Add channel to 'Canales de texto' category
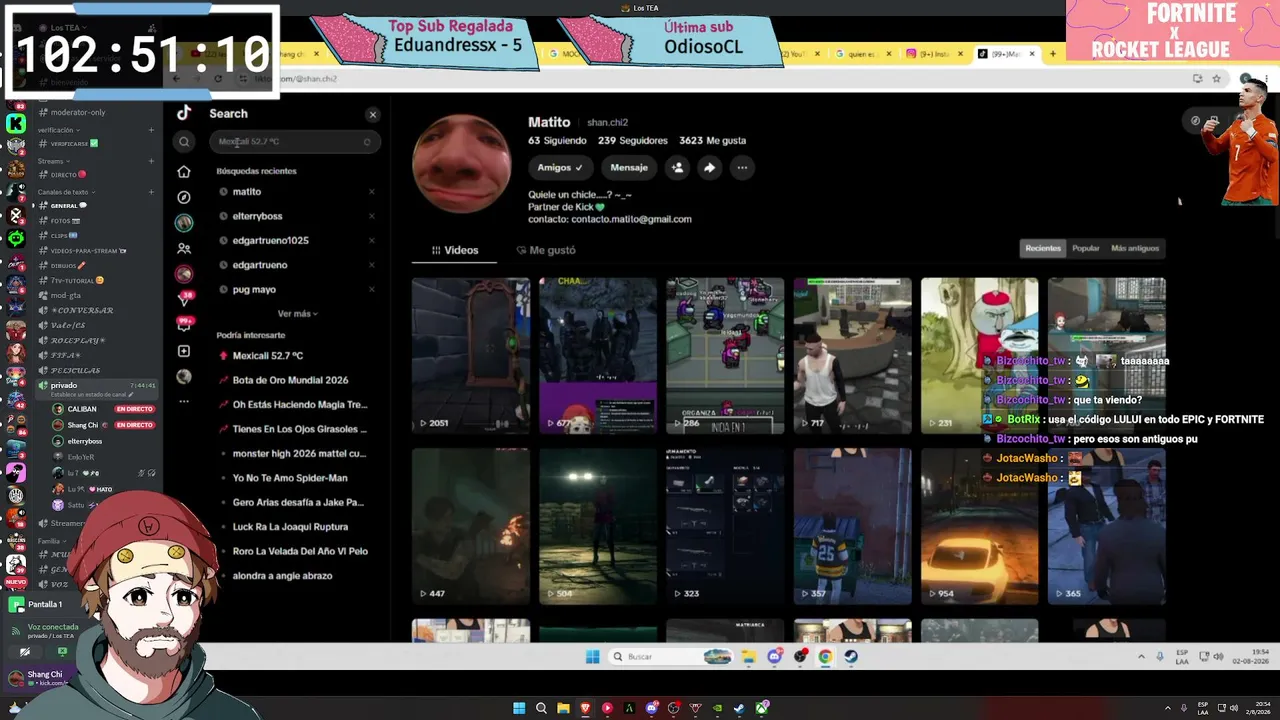Screen dimensions: 1280x720 [x=152, y=192]
